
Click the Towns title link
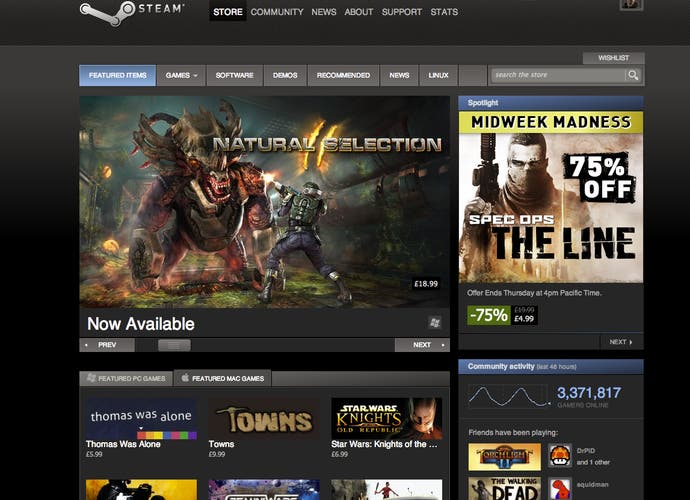[x=221, y=444]
